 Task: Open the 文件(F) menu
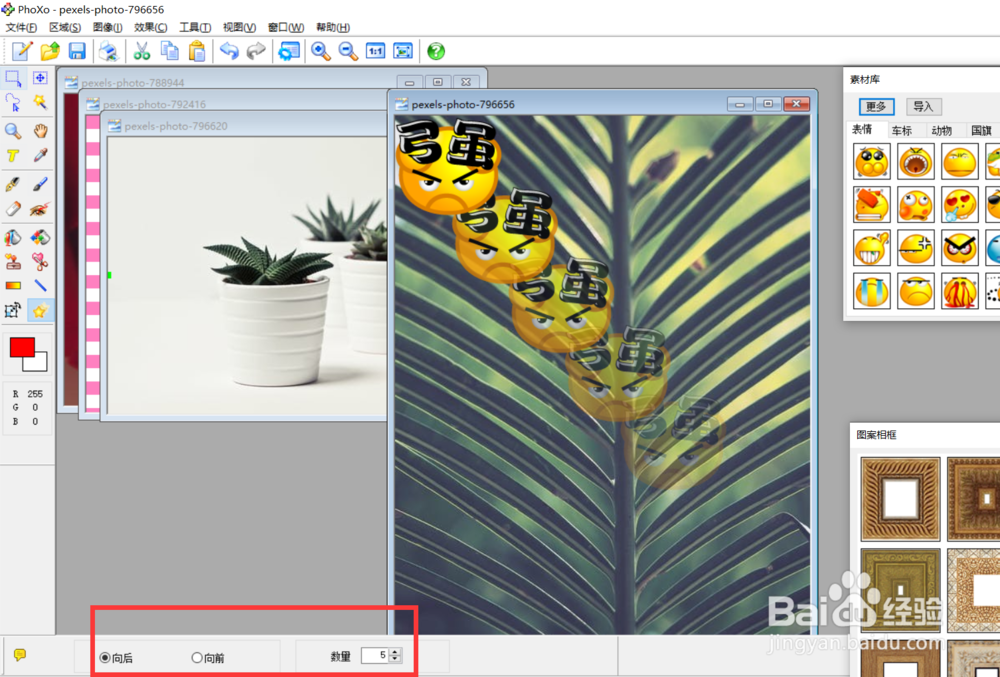point(21,27)
